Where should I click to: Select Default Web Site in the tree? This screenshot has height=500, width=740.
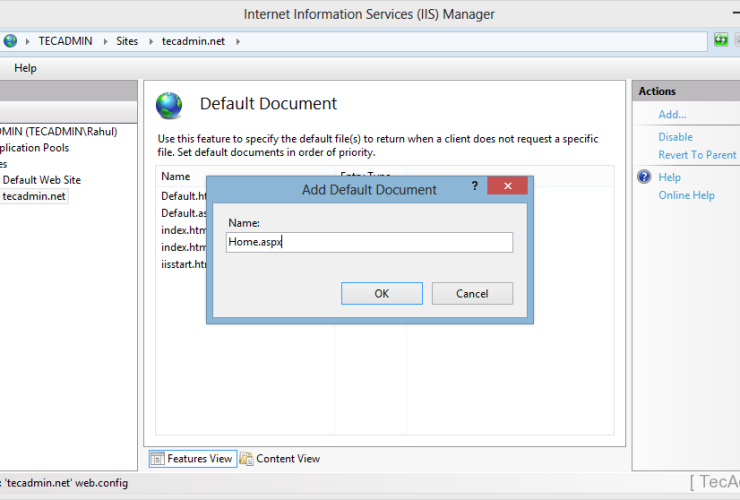pyautogui.click(x=41, y=180)
